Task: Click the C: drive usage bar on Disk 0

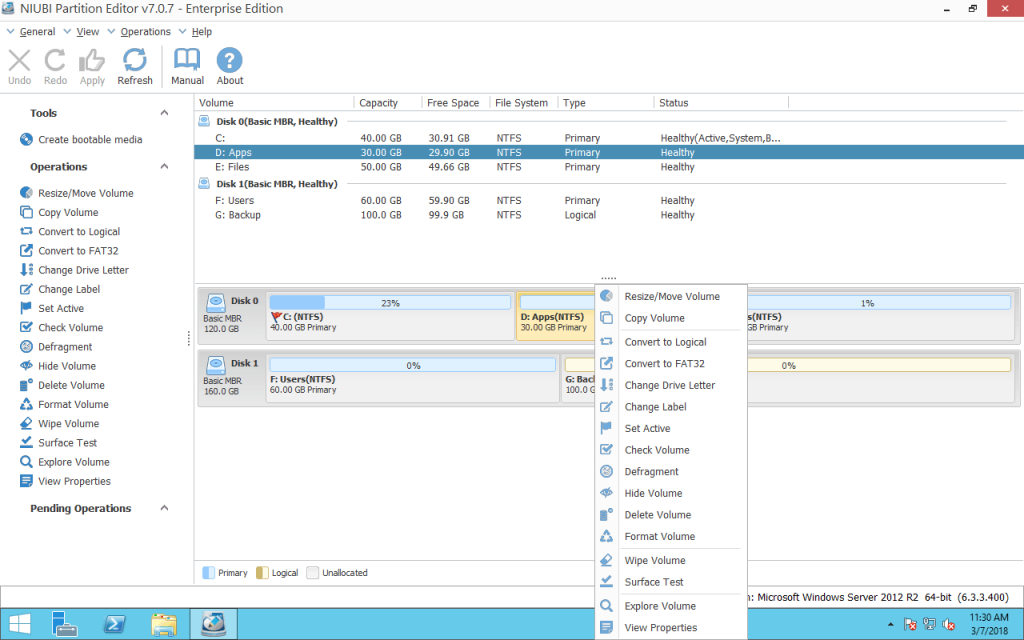Action: [x=390, y=301]
